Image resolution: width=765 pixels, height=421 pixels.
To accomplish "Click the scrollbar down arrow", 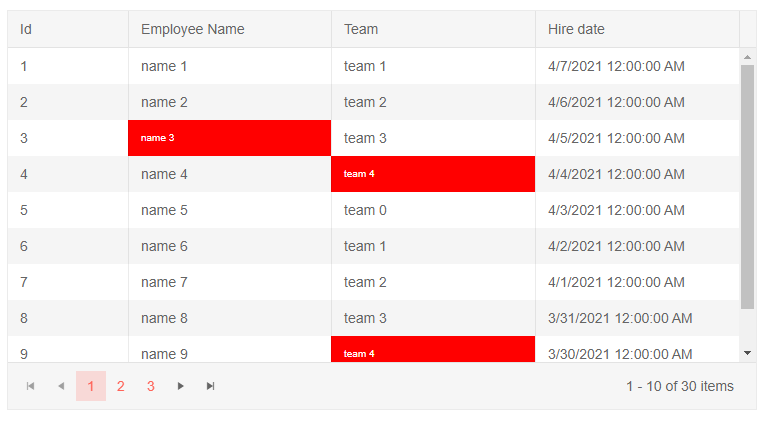I will 747,353.
